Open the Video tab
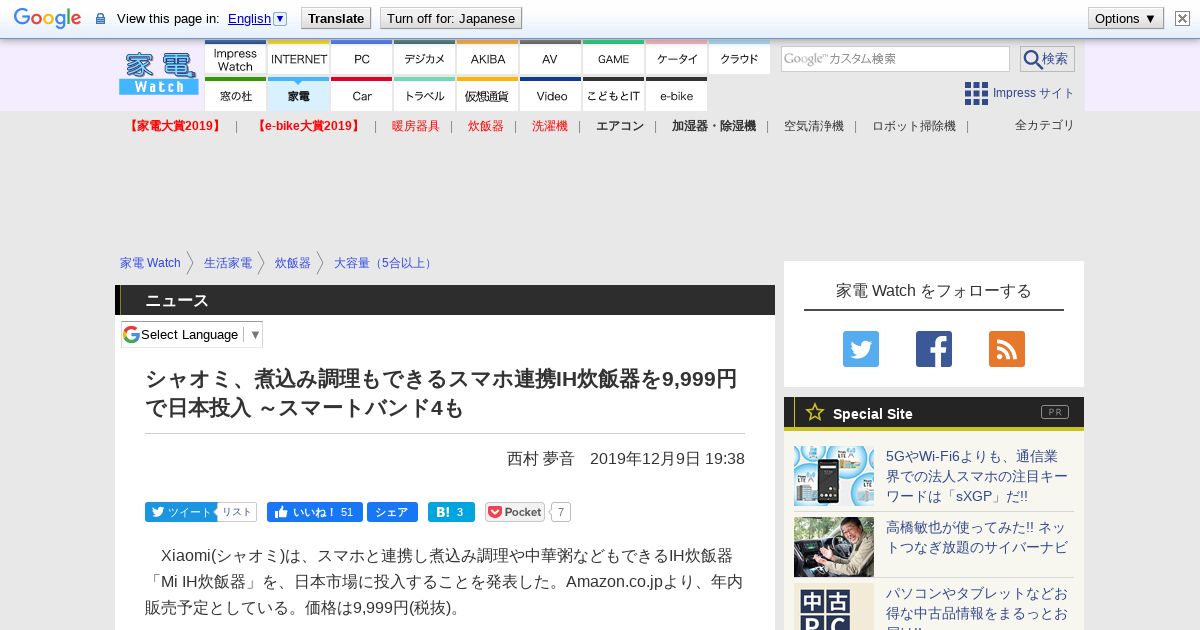The height and width of the screenshot is (630, 1200). (550, 95)
